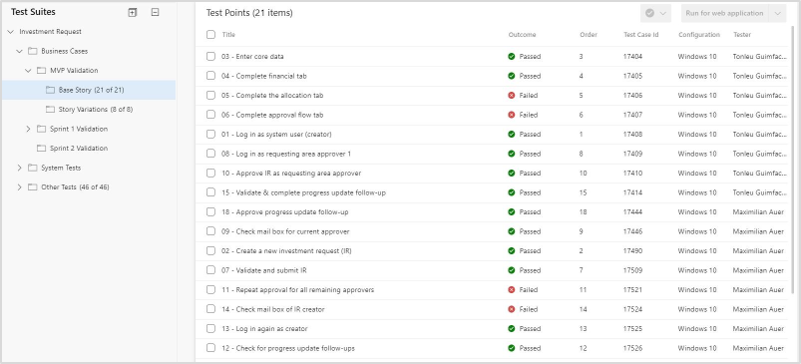Image resolution: width=801 pixels, height=364 pixels.
Task: Click the Sprint 2 Validation folder icon
Action: [41, 148]
